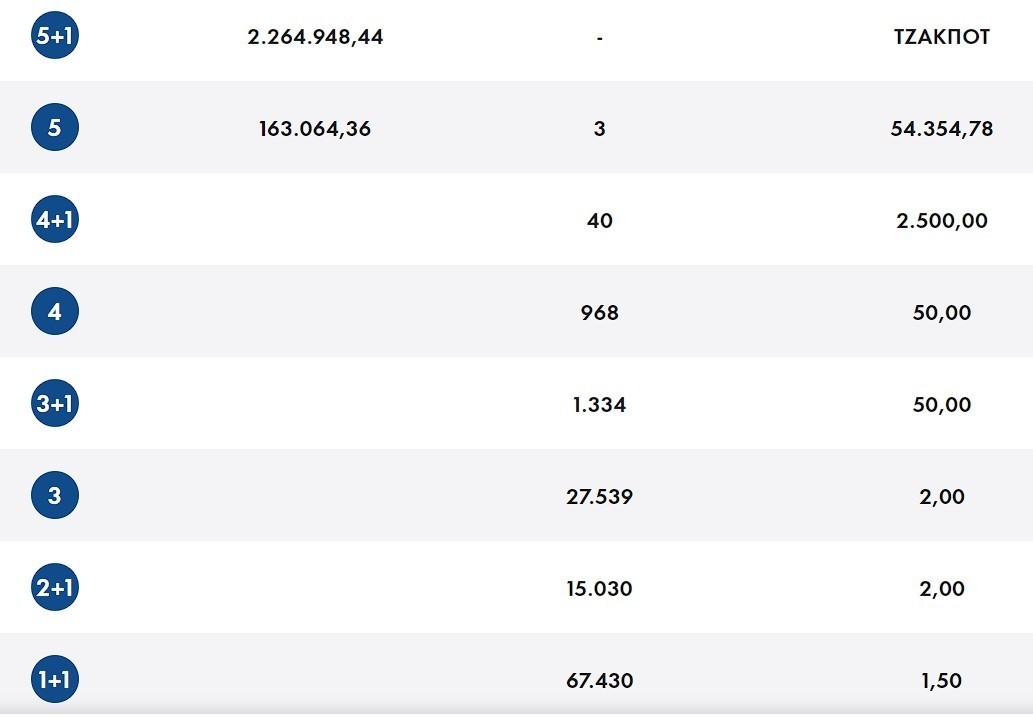Select the 3+1 category badge
Viewport: 1033px width, 719px height.
tap(54, 404)
